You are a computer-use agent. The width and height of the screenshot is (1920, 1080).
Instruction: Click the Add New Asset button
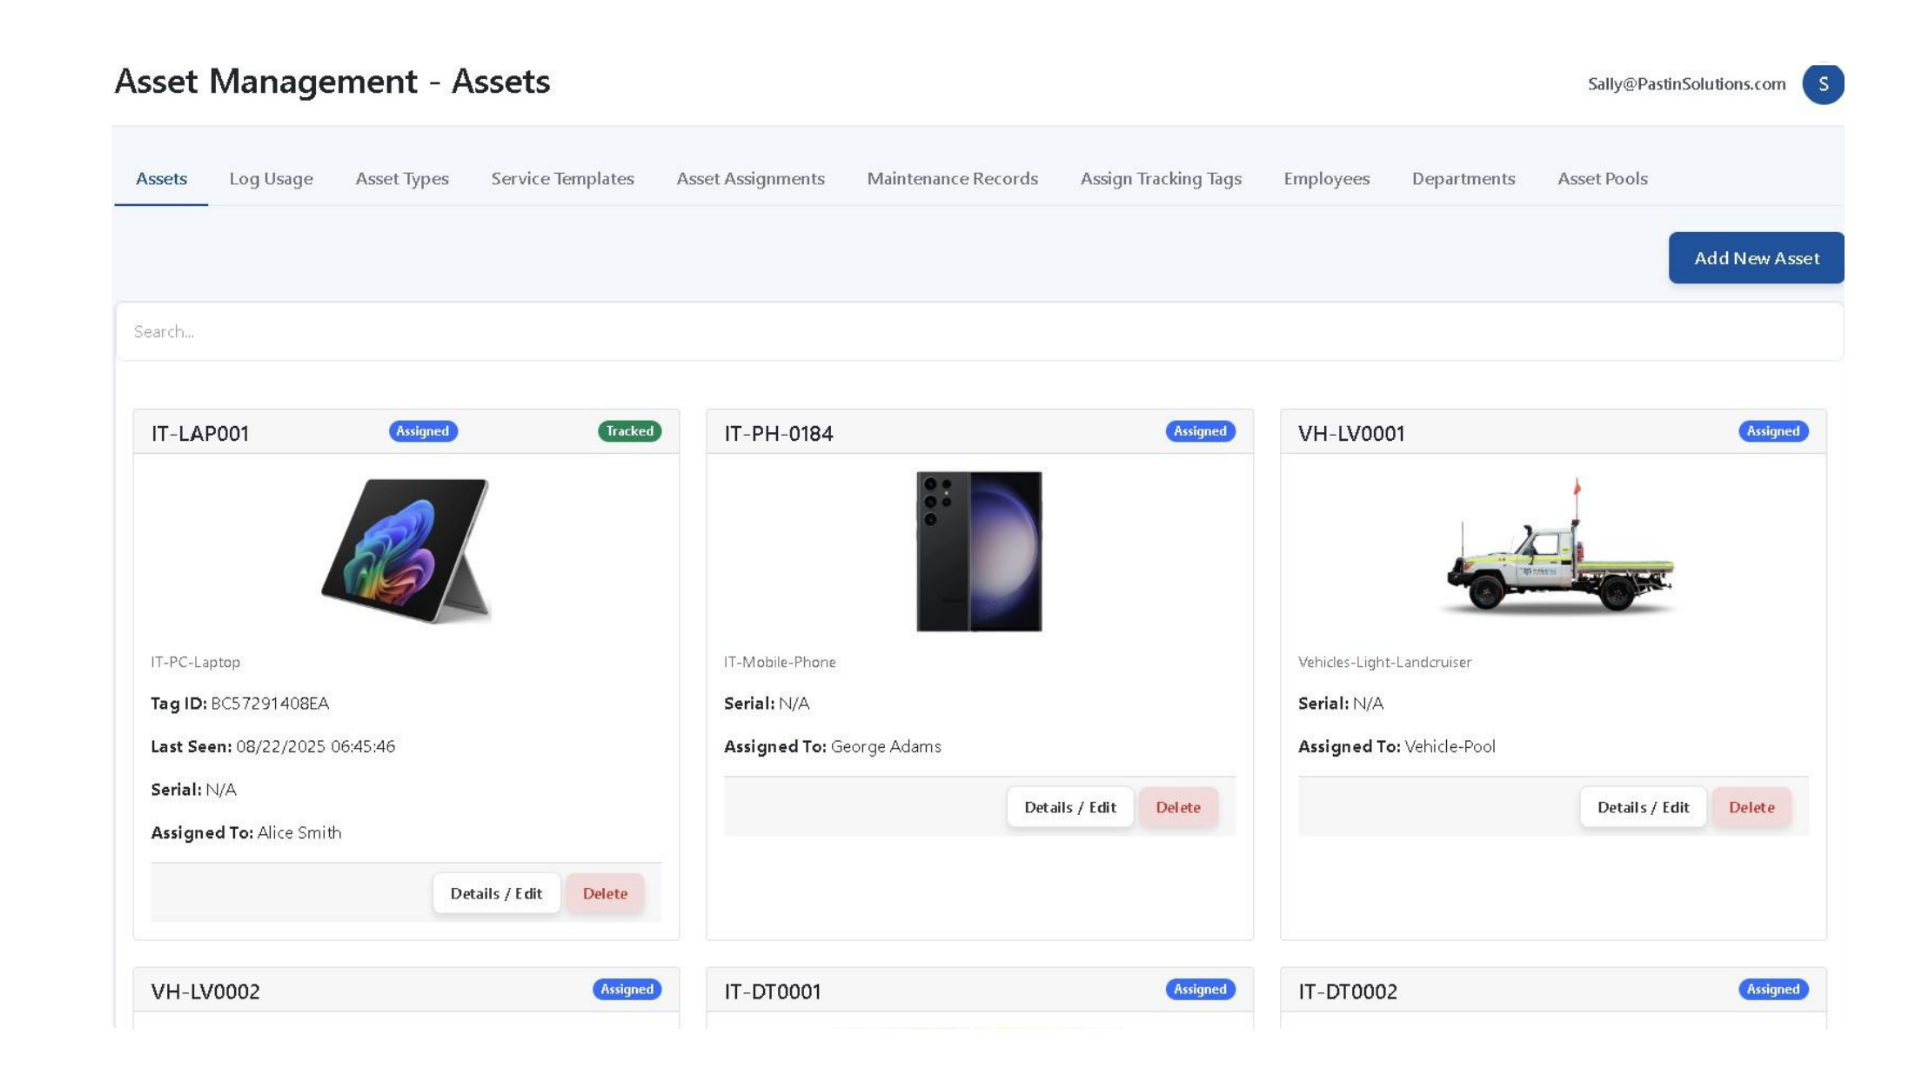pyautogui.click(x=1756, y=258)
